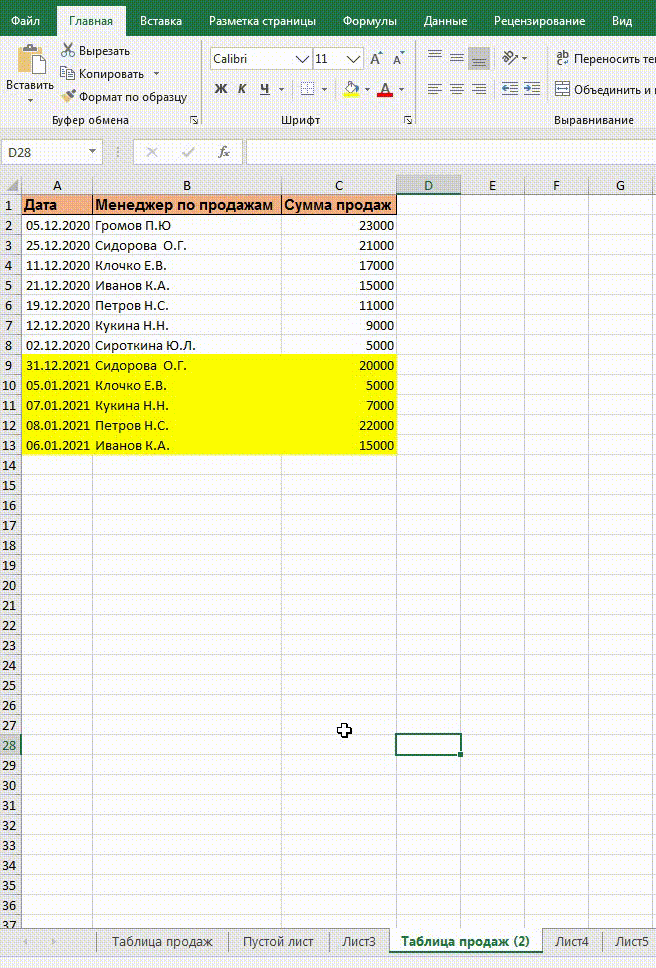Decrease font size with small A icon

click(399, 59)
